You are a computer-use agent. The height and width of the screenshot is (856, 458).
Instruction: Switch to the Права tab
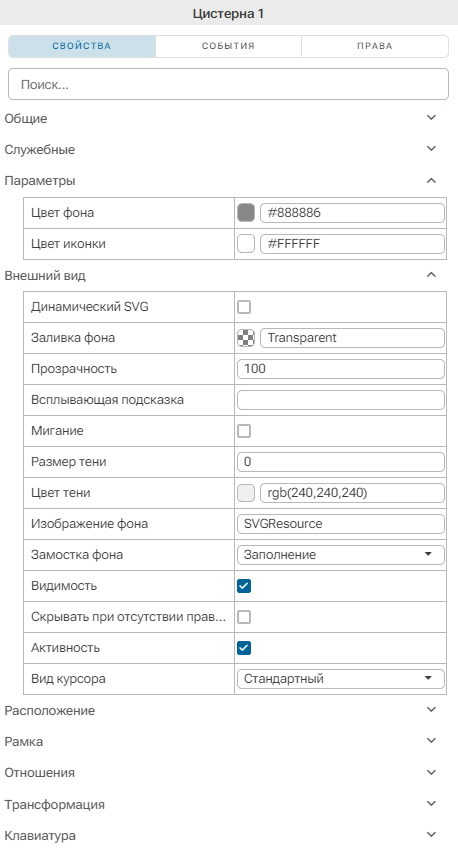point(374,46)
